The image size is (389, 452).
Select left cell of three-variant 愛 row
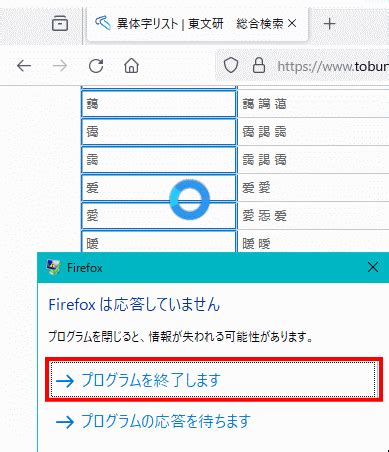tap(159, 216)
